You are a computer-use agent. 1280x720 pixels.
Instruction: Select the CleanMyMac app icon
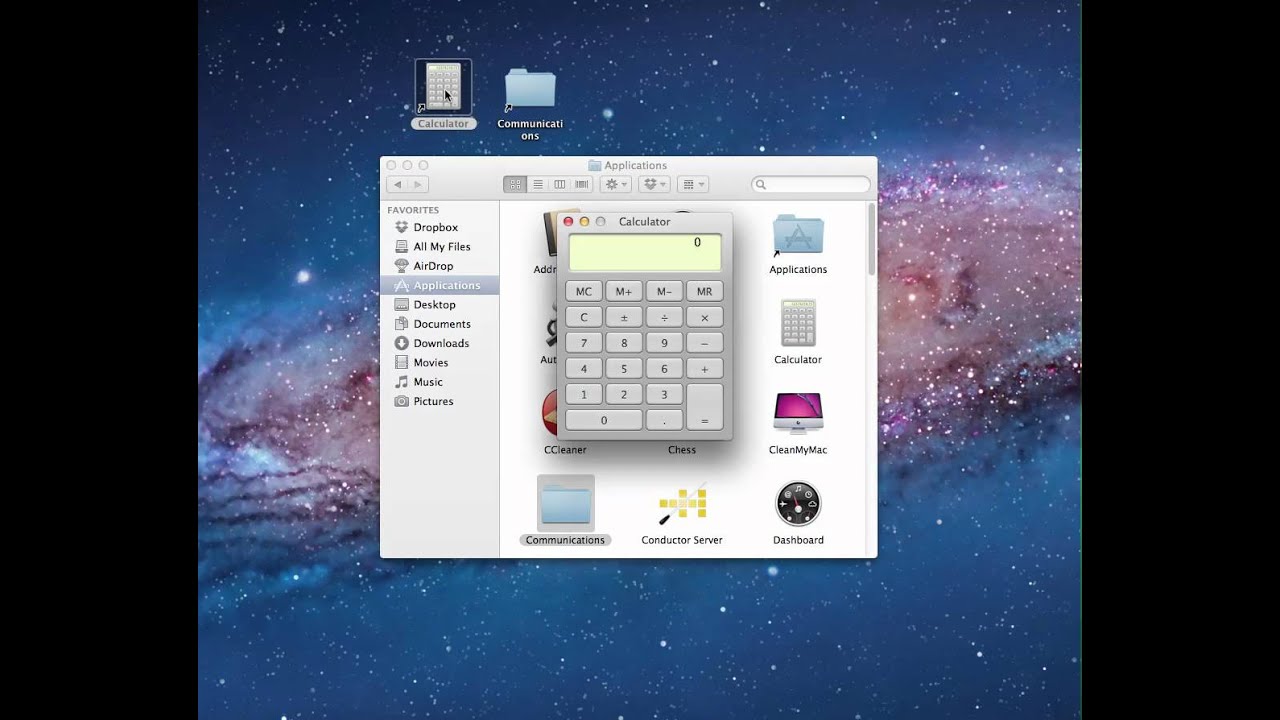pos(797,414)
